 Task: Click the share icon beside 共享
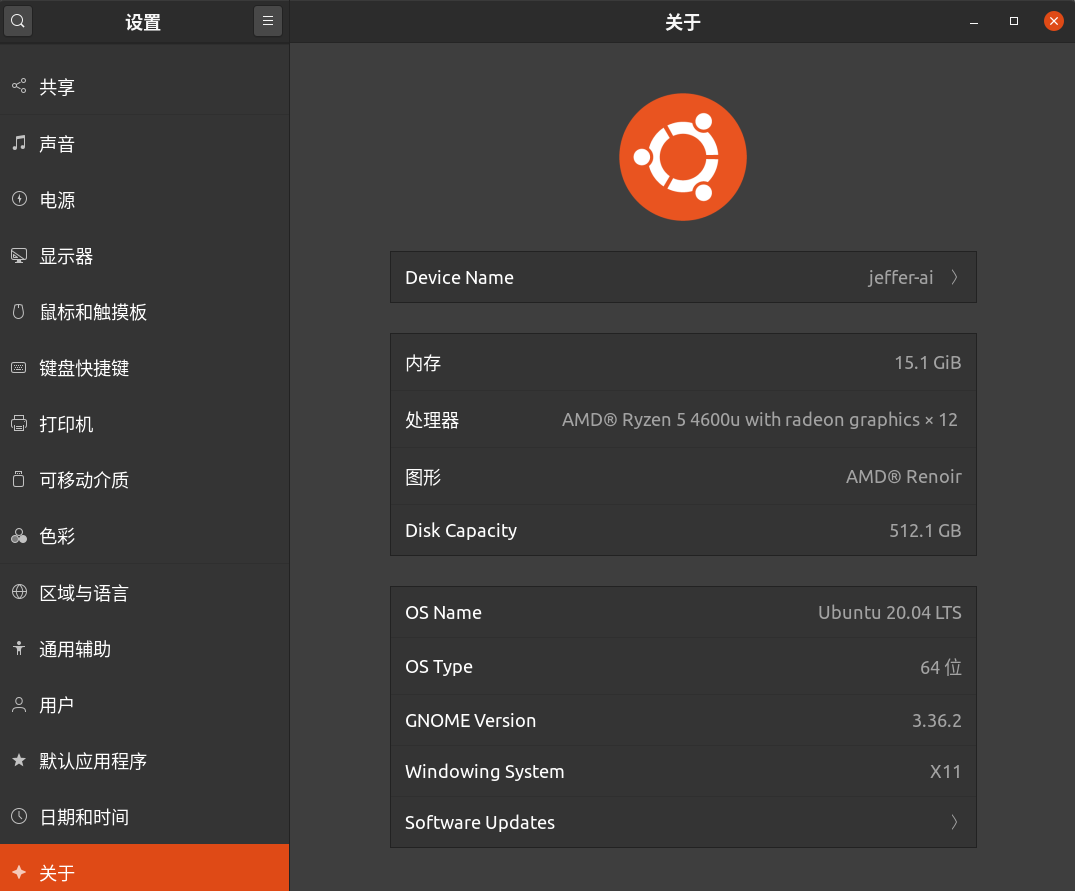coord(19,86)
